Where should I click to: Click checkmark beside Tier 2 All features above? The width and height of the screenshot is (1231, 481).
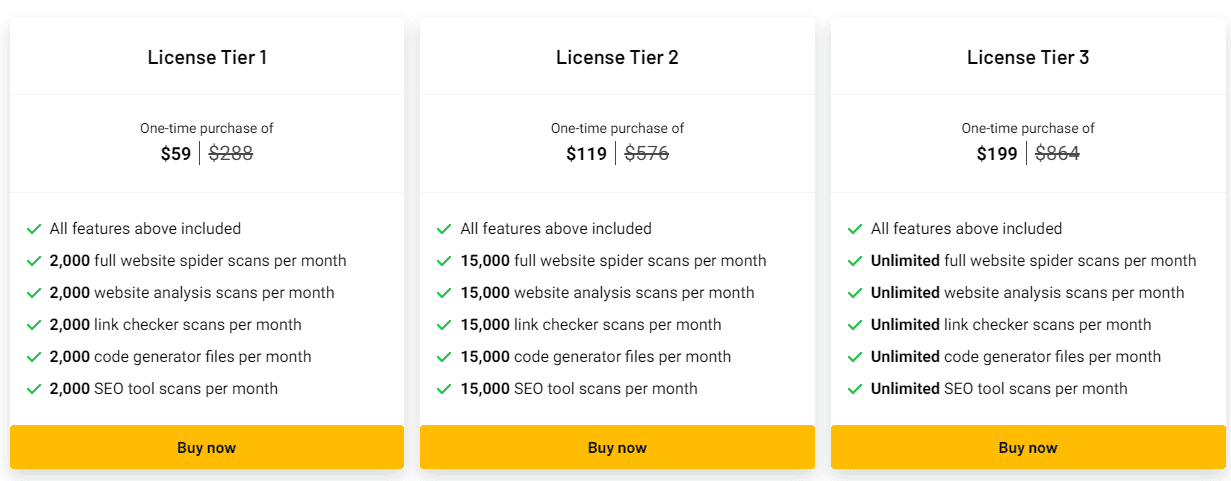[x=444, y=229]
